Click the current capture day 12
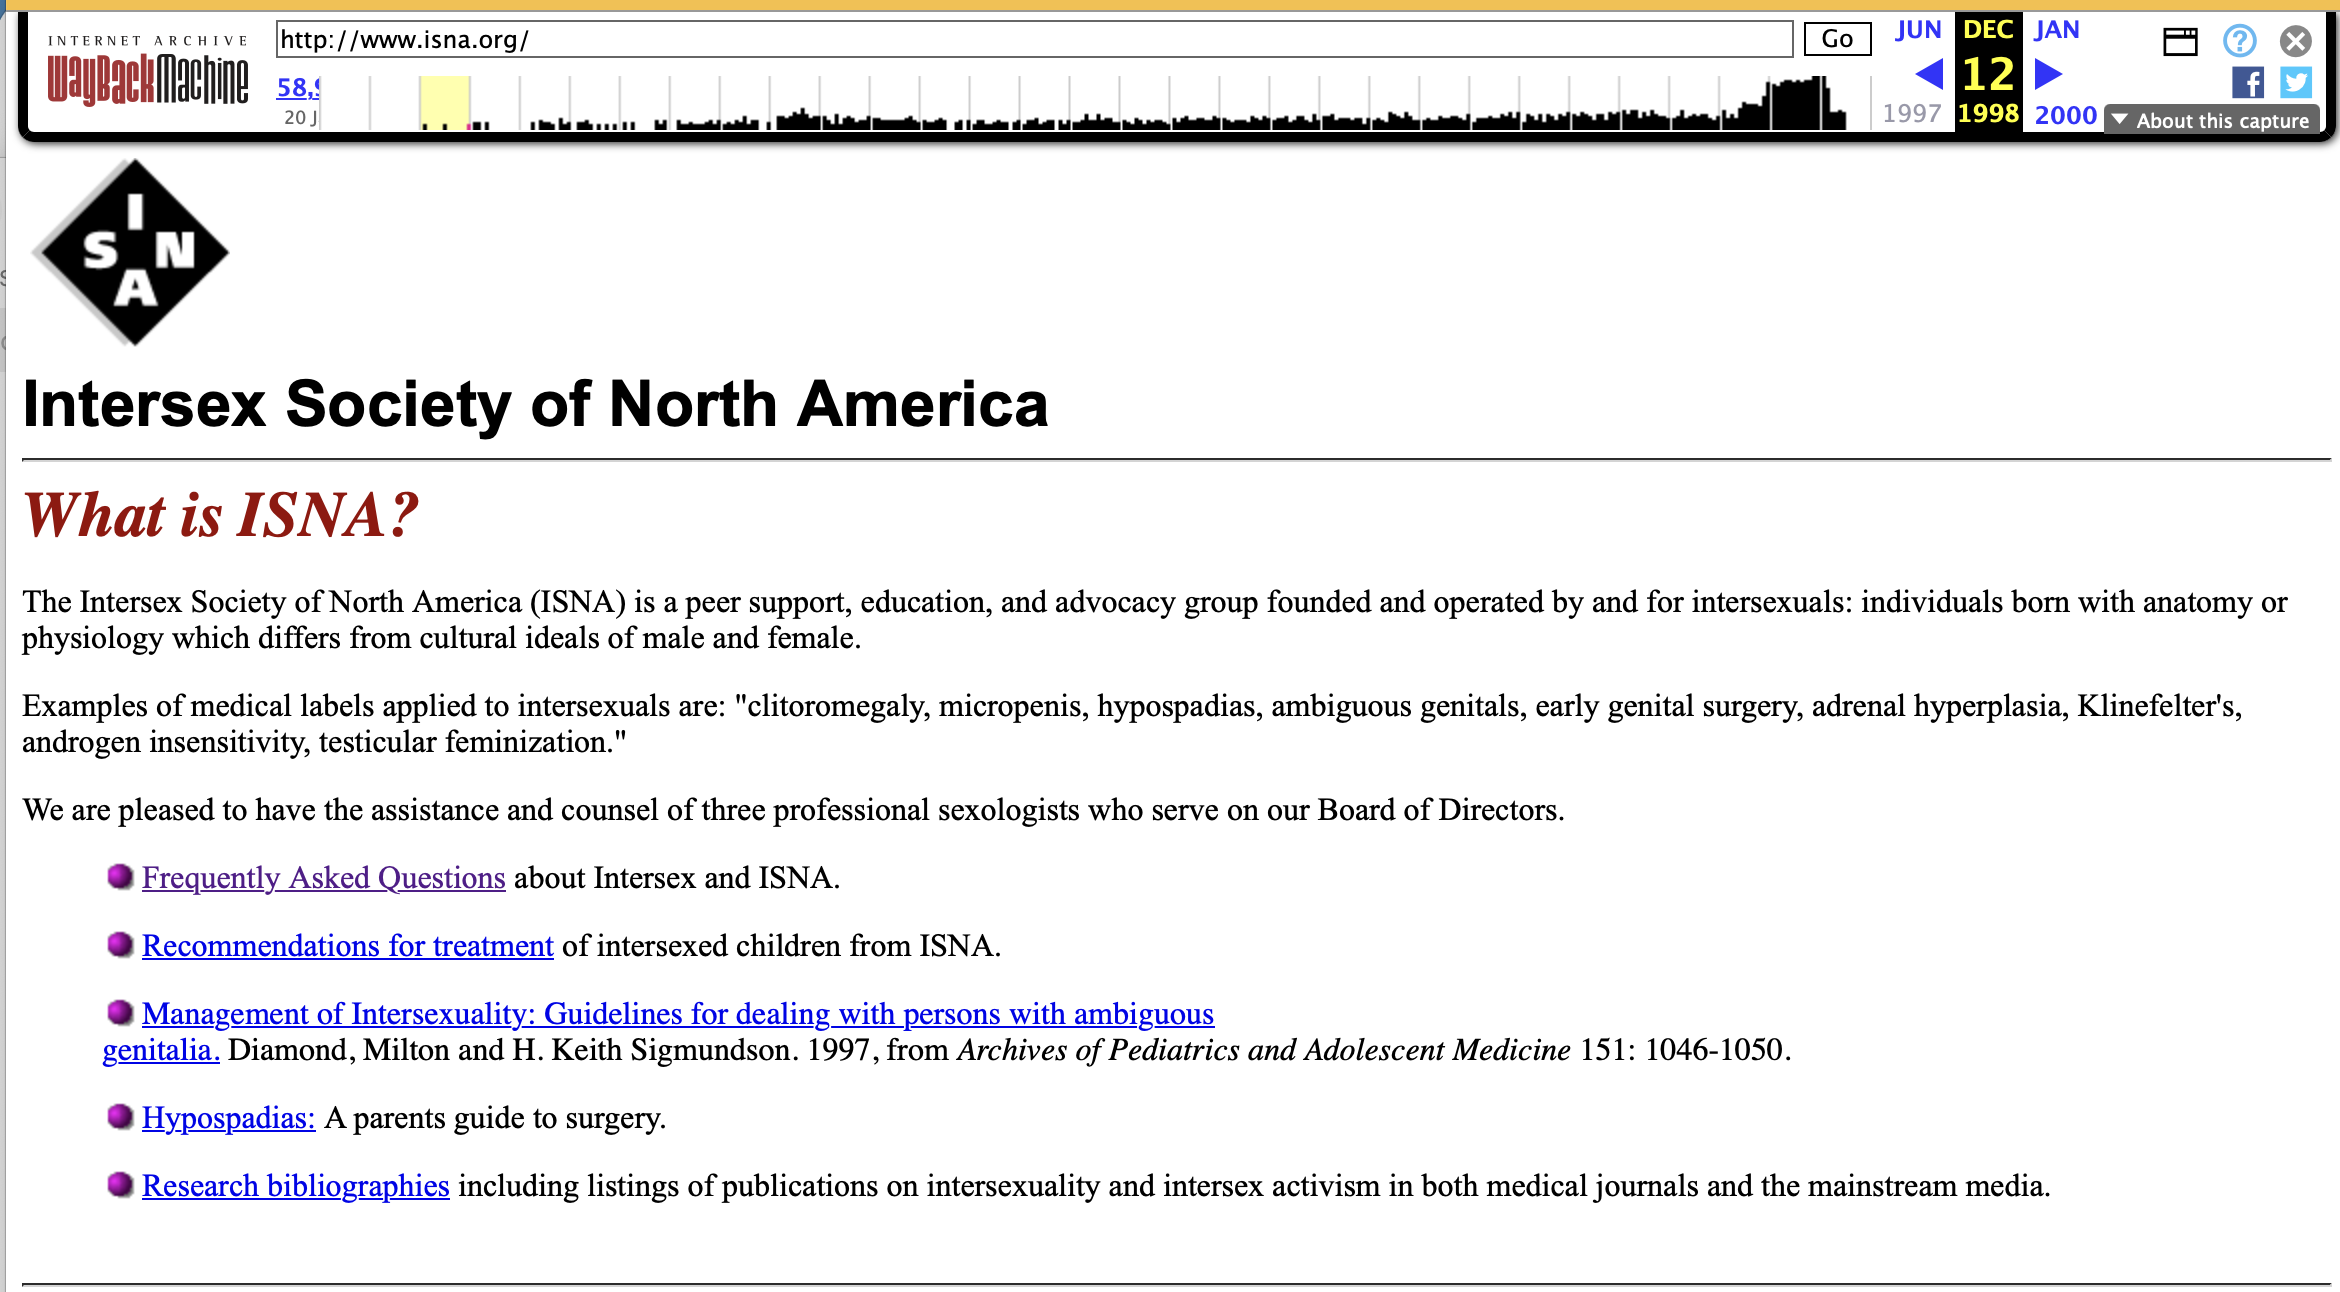This screenshot has width=2340, height=1292. (1988, 74)
